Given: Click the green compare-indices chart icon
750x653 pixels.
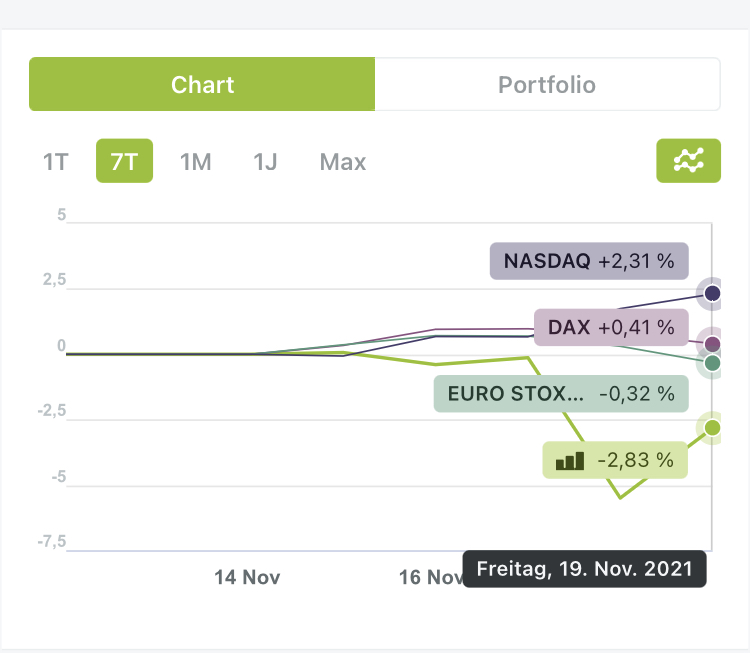Looking at the screenshot, I should 688,161.
